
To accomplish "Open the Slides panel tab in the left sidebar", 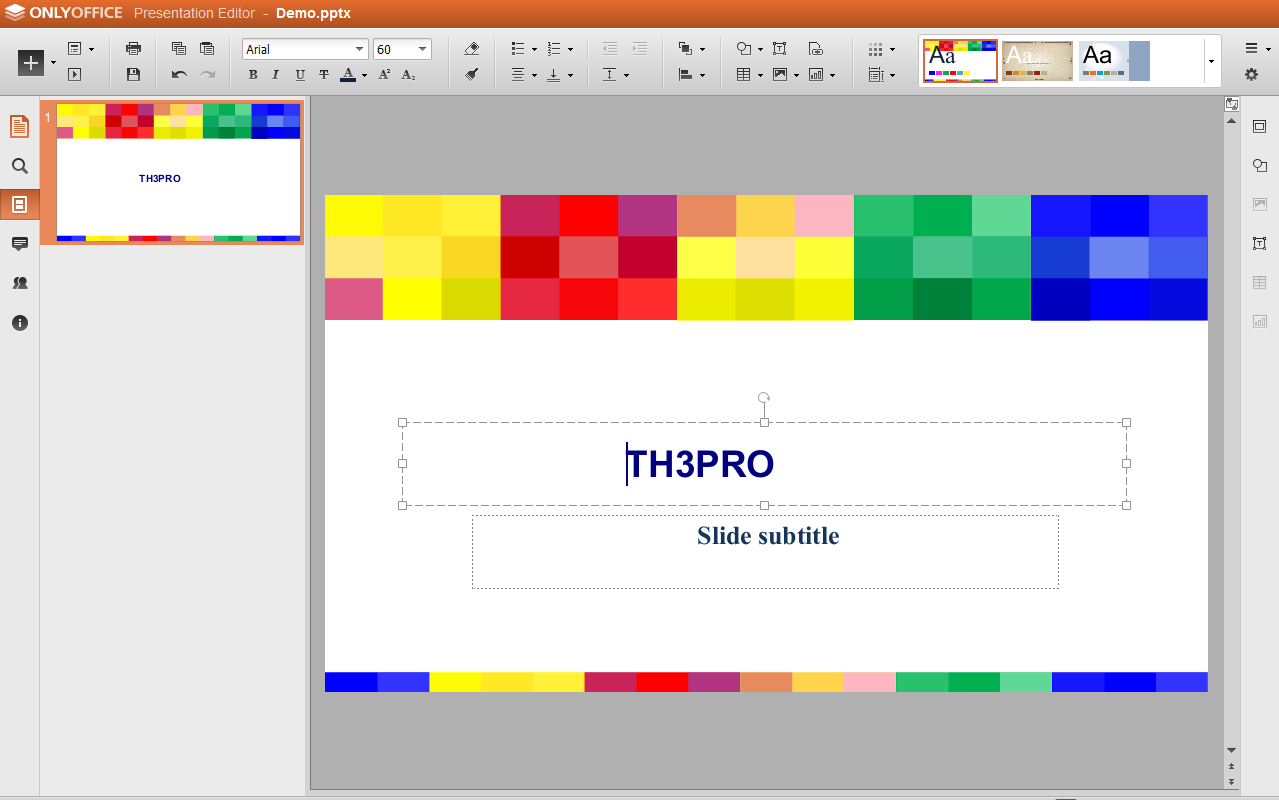I will click(19, 205).
